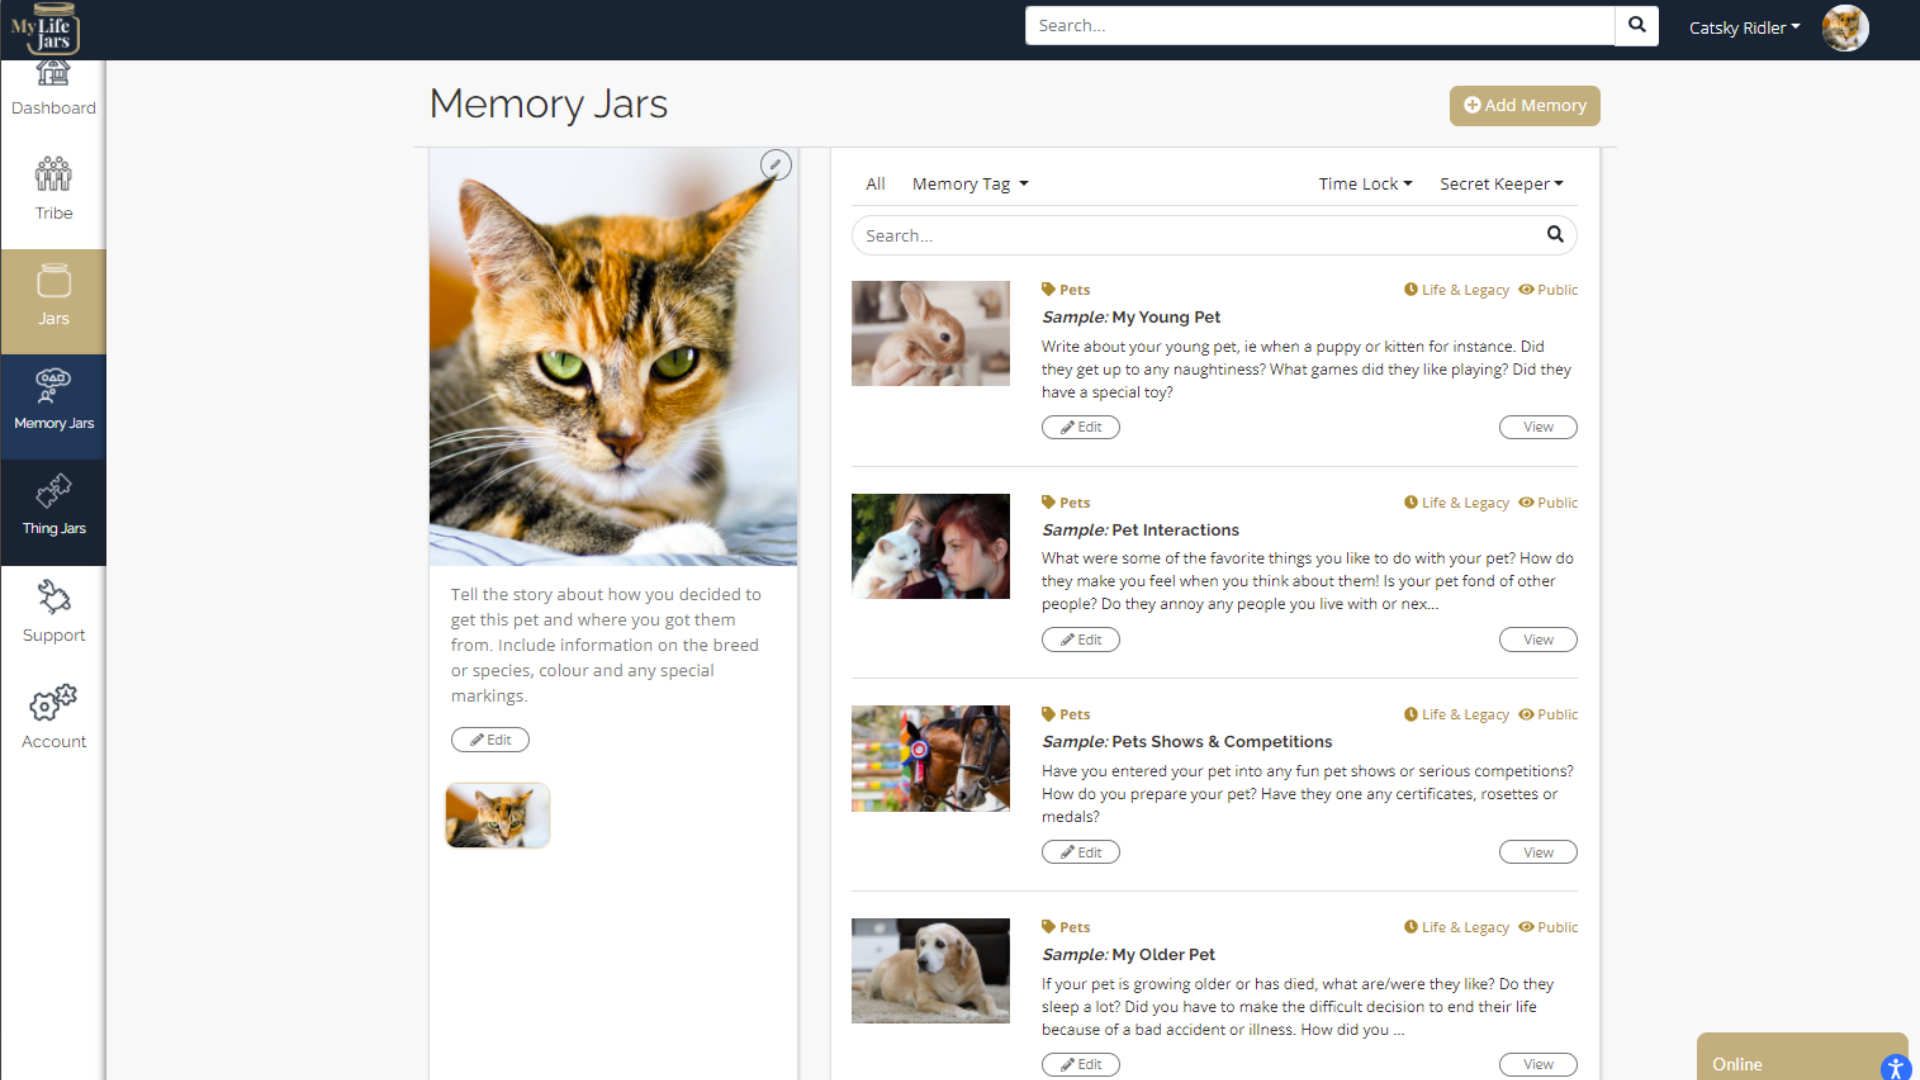This screenshot has width=1920, height=1080.
Task: Open Account settings gear icon
Action: pos(53,703)
